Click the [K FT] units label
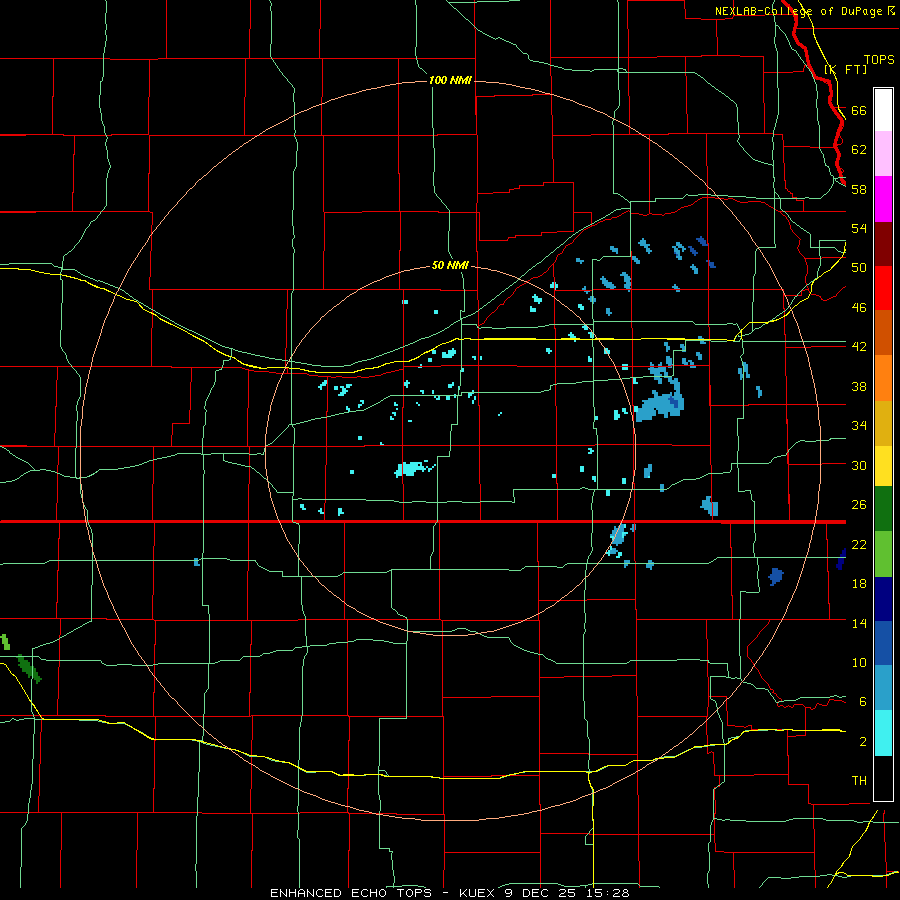The height and width of the screenshot is (900, 900). (x=846, y=69)
